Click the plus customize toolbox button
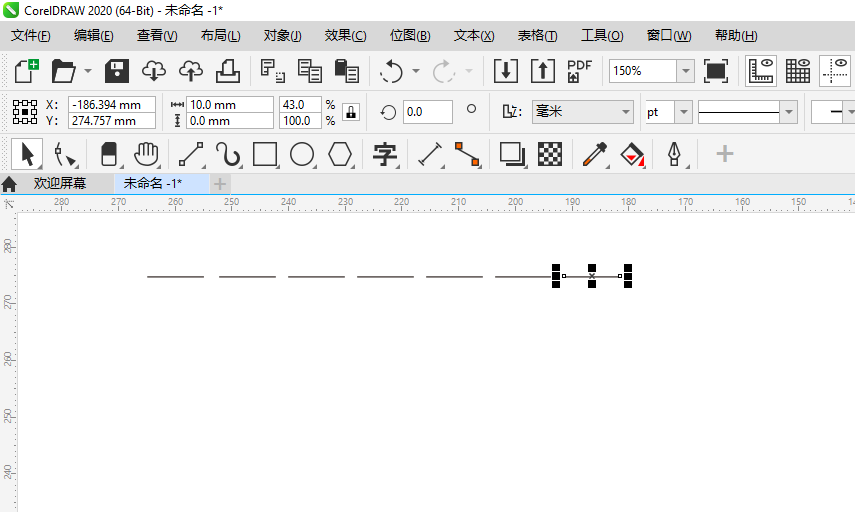The height and width of the screenshot is (512, 855). coord(725,154)
